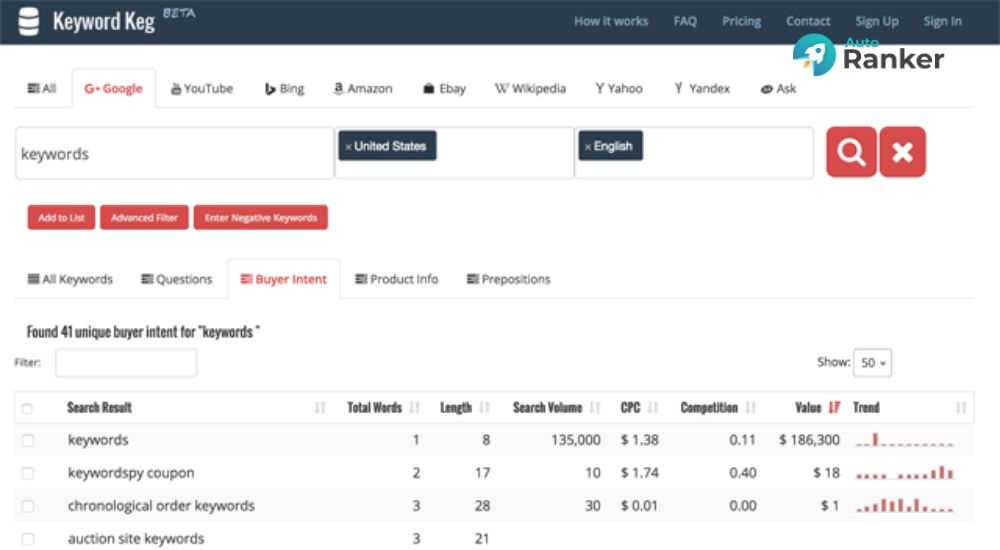Check the box for auction site keywords
Screen dimensions: 1000x550
(27, 539)
